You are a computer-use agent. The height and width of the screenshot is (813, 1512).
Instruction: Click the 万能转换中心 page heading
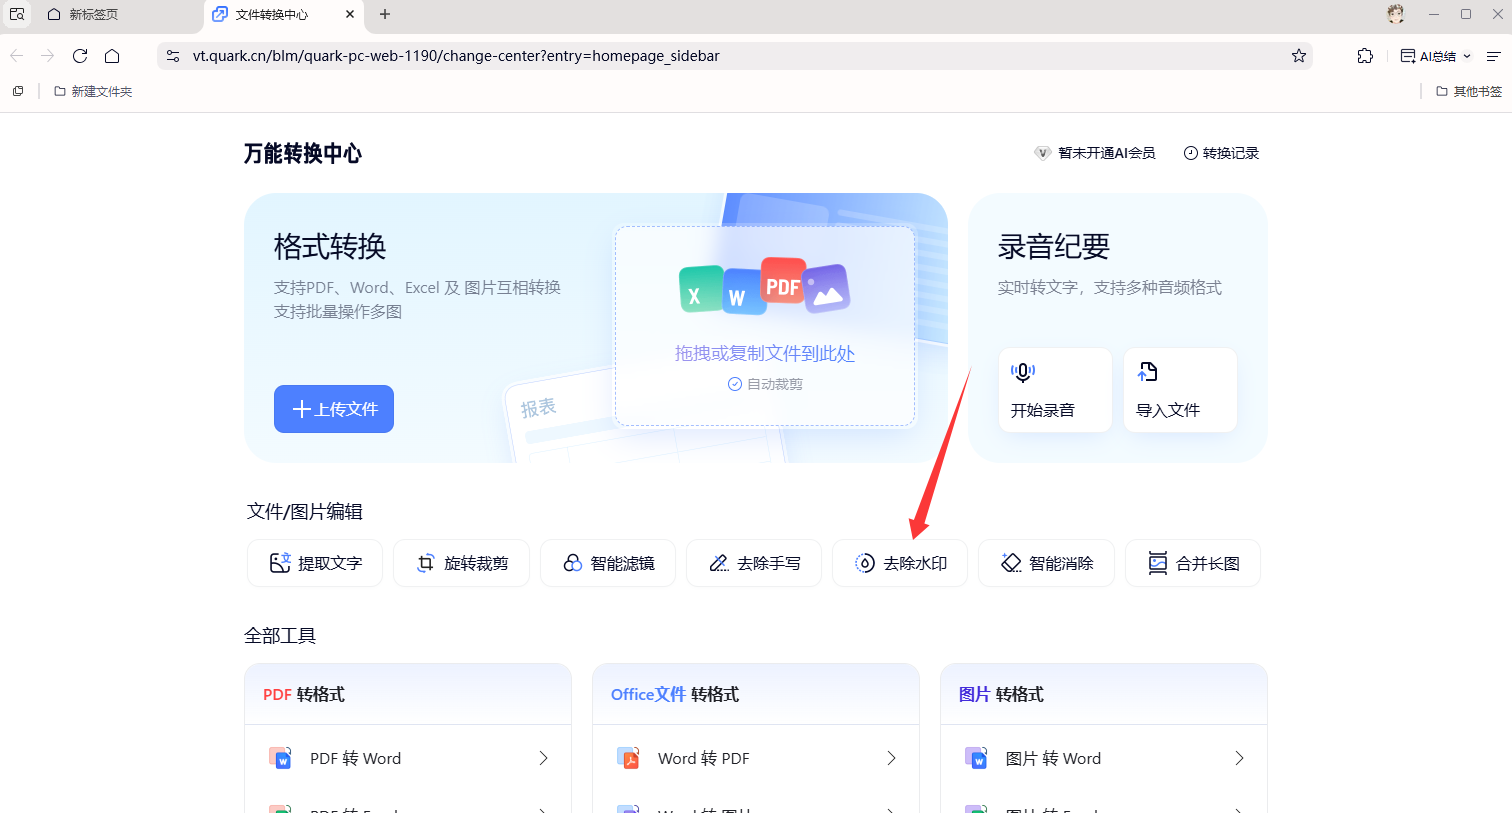point(303,153)
